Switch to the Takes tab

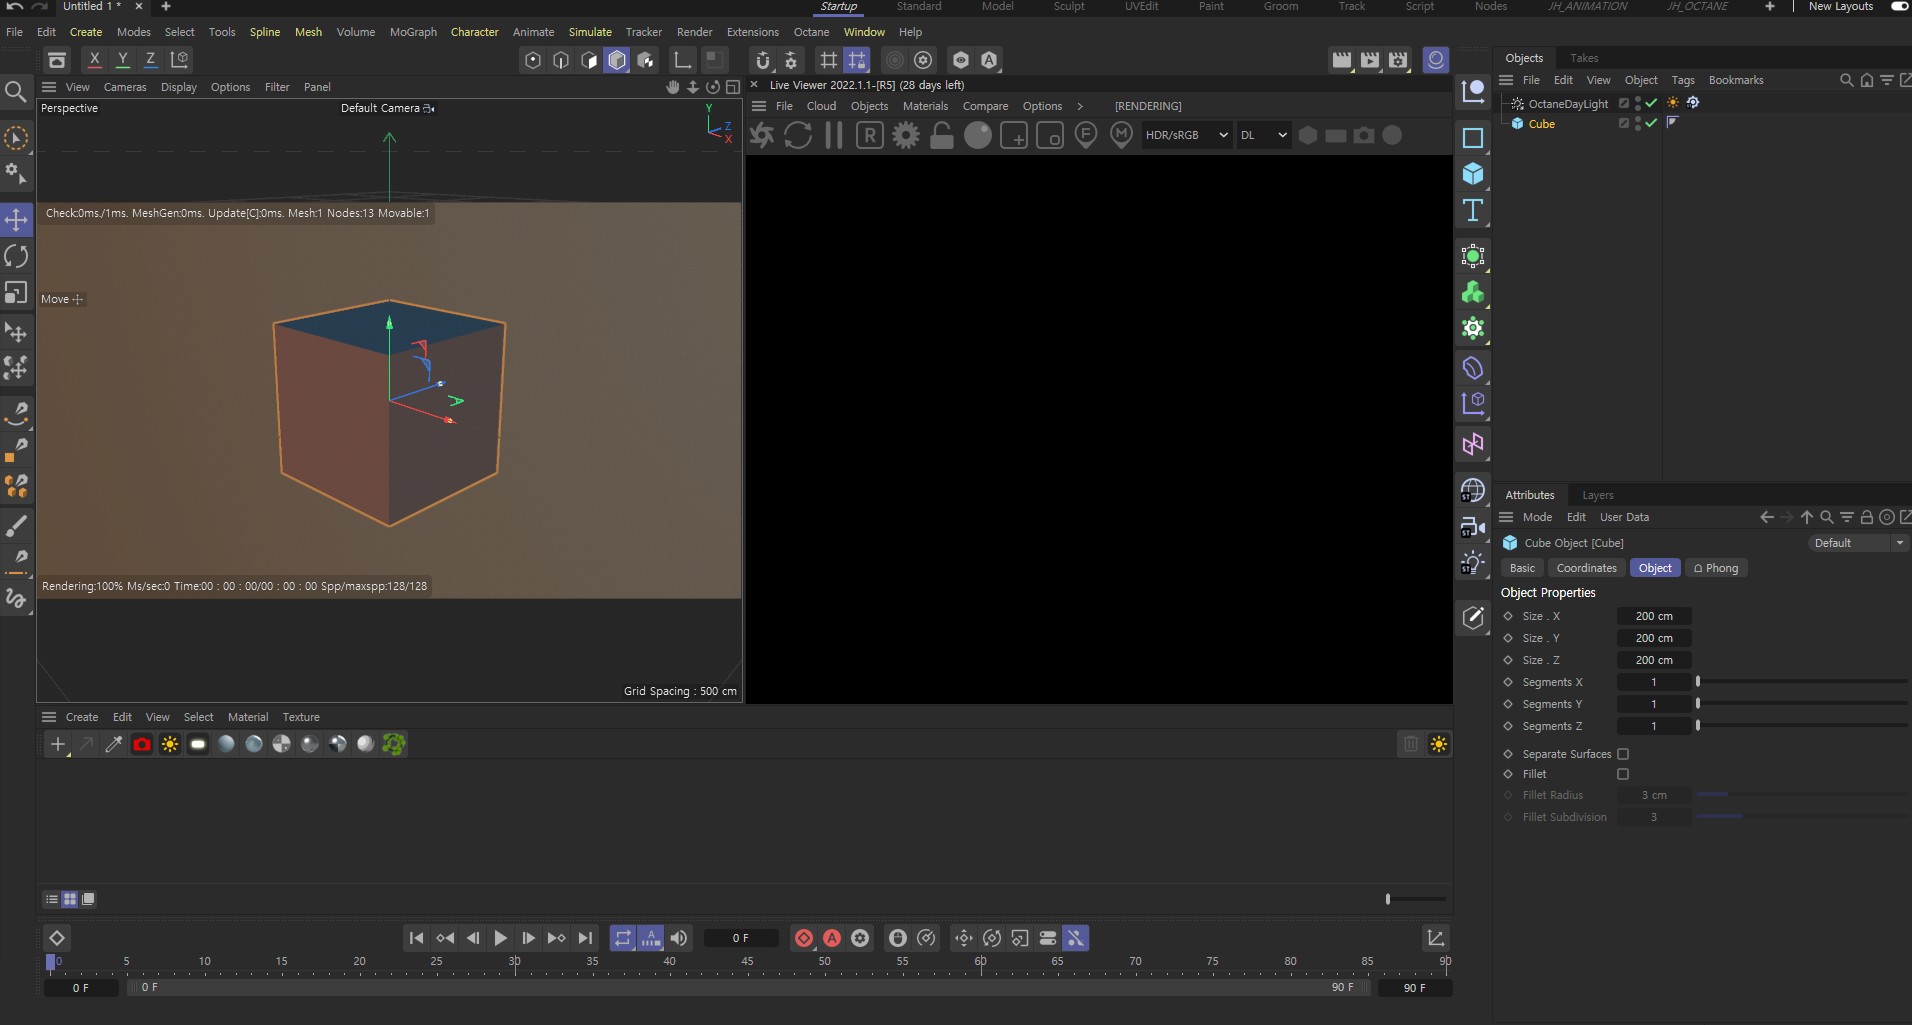(1584, 58)
